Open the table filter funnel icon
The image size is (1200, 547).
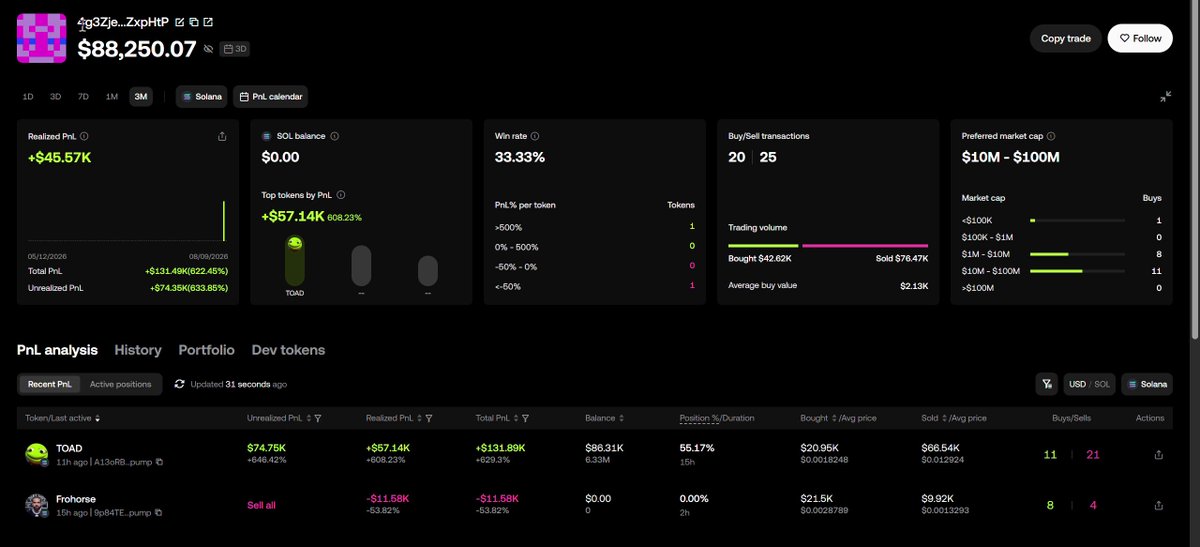[x=1046, y=384]
